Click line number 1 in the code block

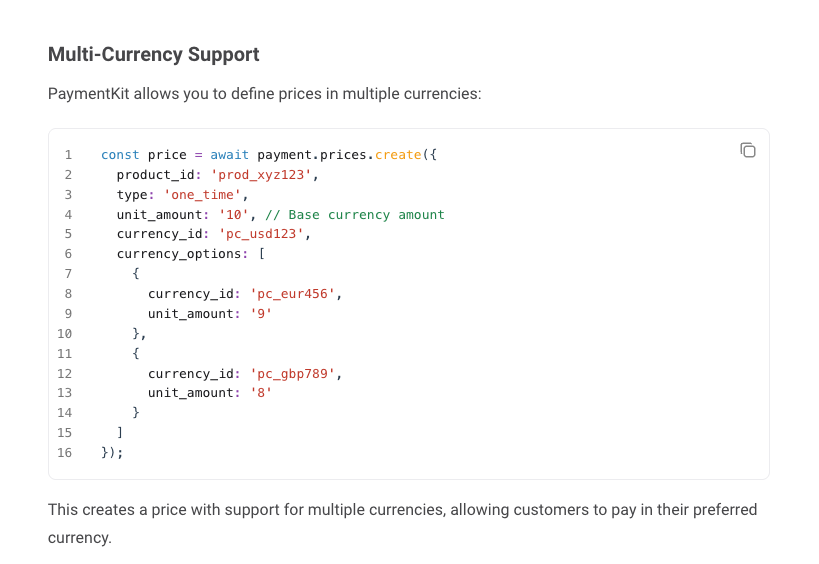tap(68, 155)
